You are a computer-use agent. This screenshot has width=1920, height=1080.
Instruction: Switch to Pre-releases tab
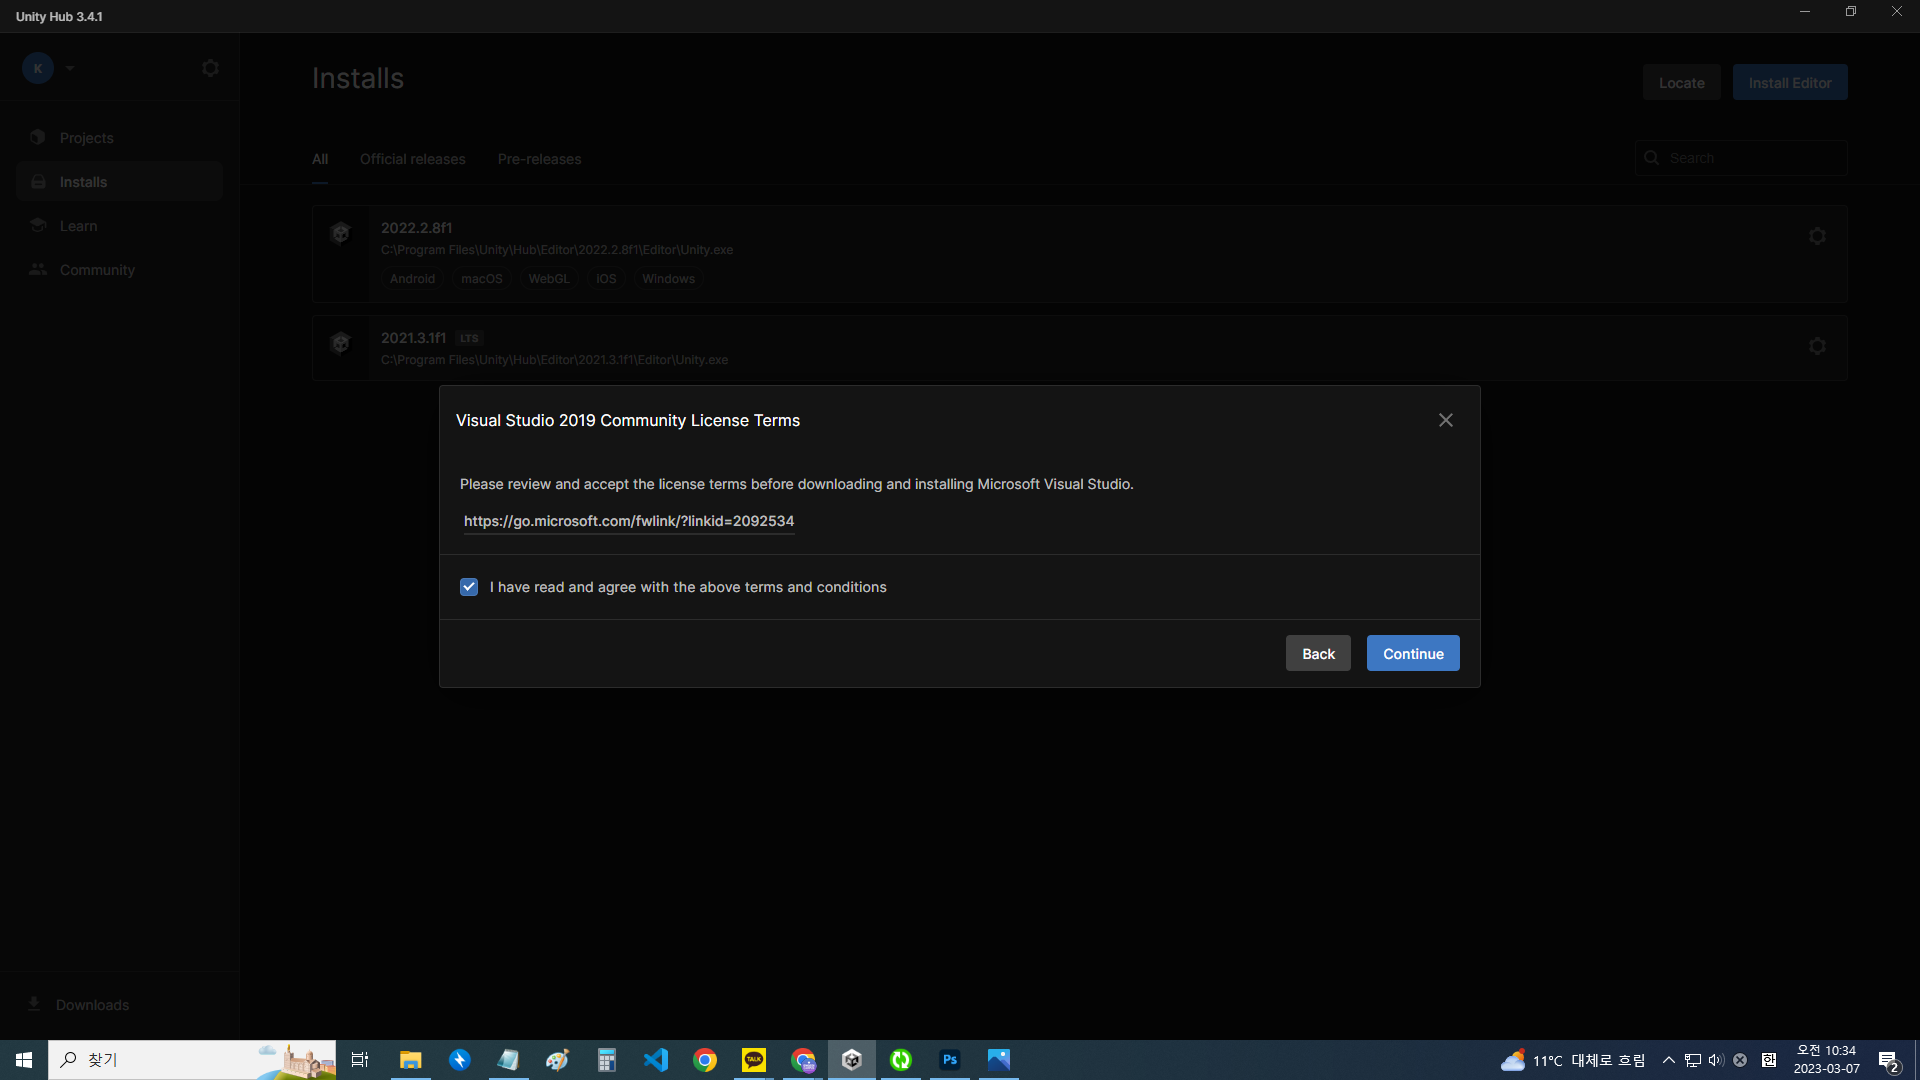tap(539, 159)
